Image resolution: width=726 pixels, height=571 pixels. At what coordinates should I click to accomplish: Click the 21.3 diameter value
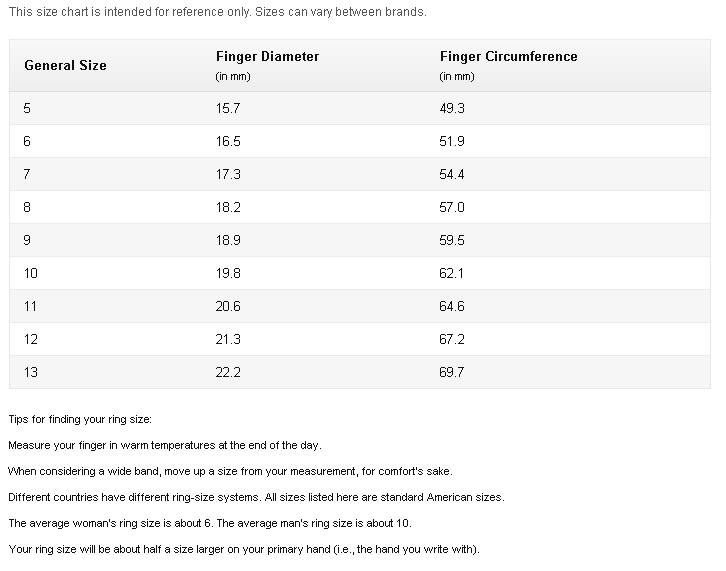click(228, 339)
